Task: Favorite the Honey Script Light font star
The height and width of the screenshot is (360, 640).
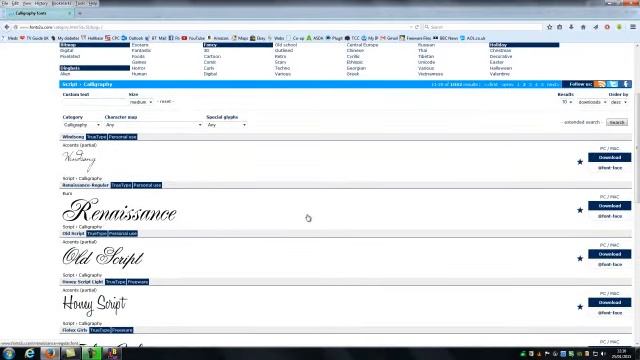Action: pos(580,307)
